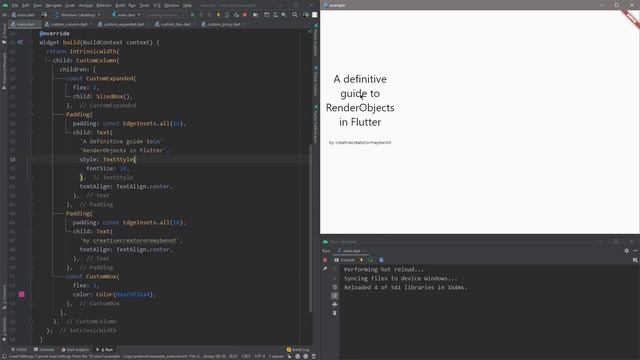Click the print icon in console sidebar
640x360 pixels.
click(x=335, y=304)
